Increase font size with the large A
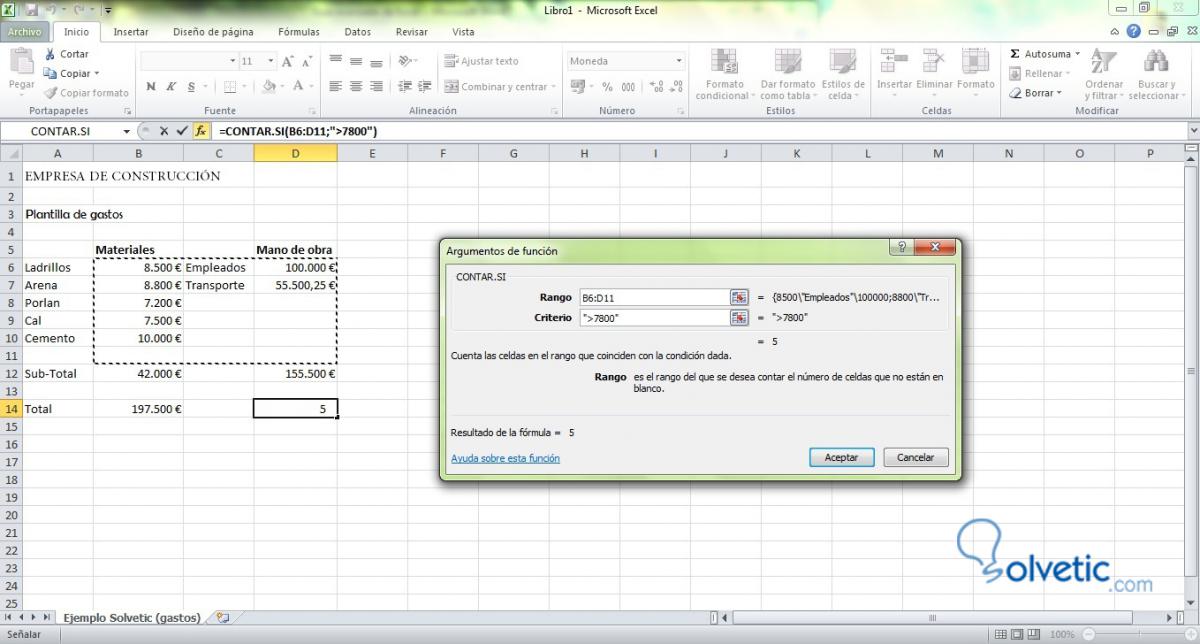Screen dimensions: 1200x644 [x=288, y=61]
